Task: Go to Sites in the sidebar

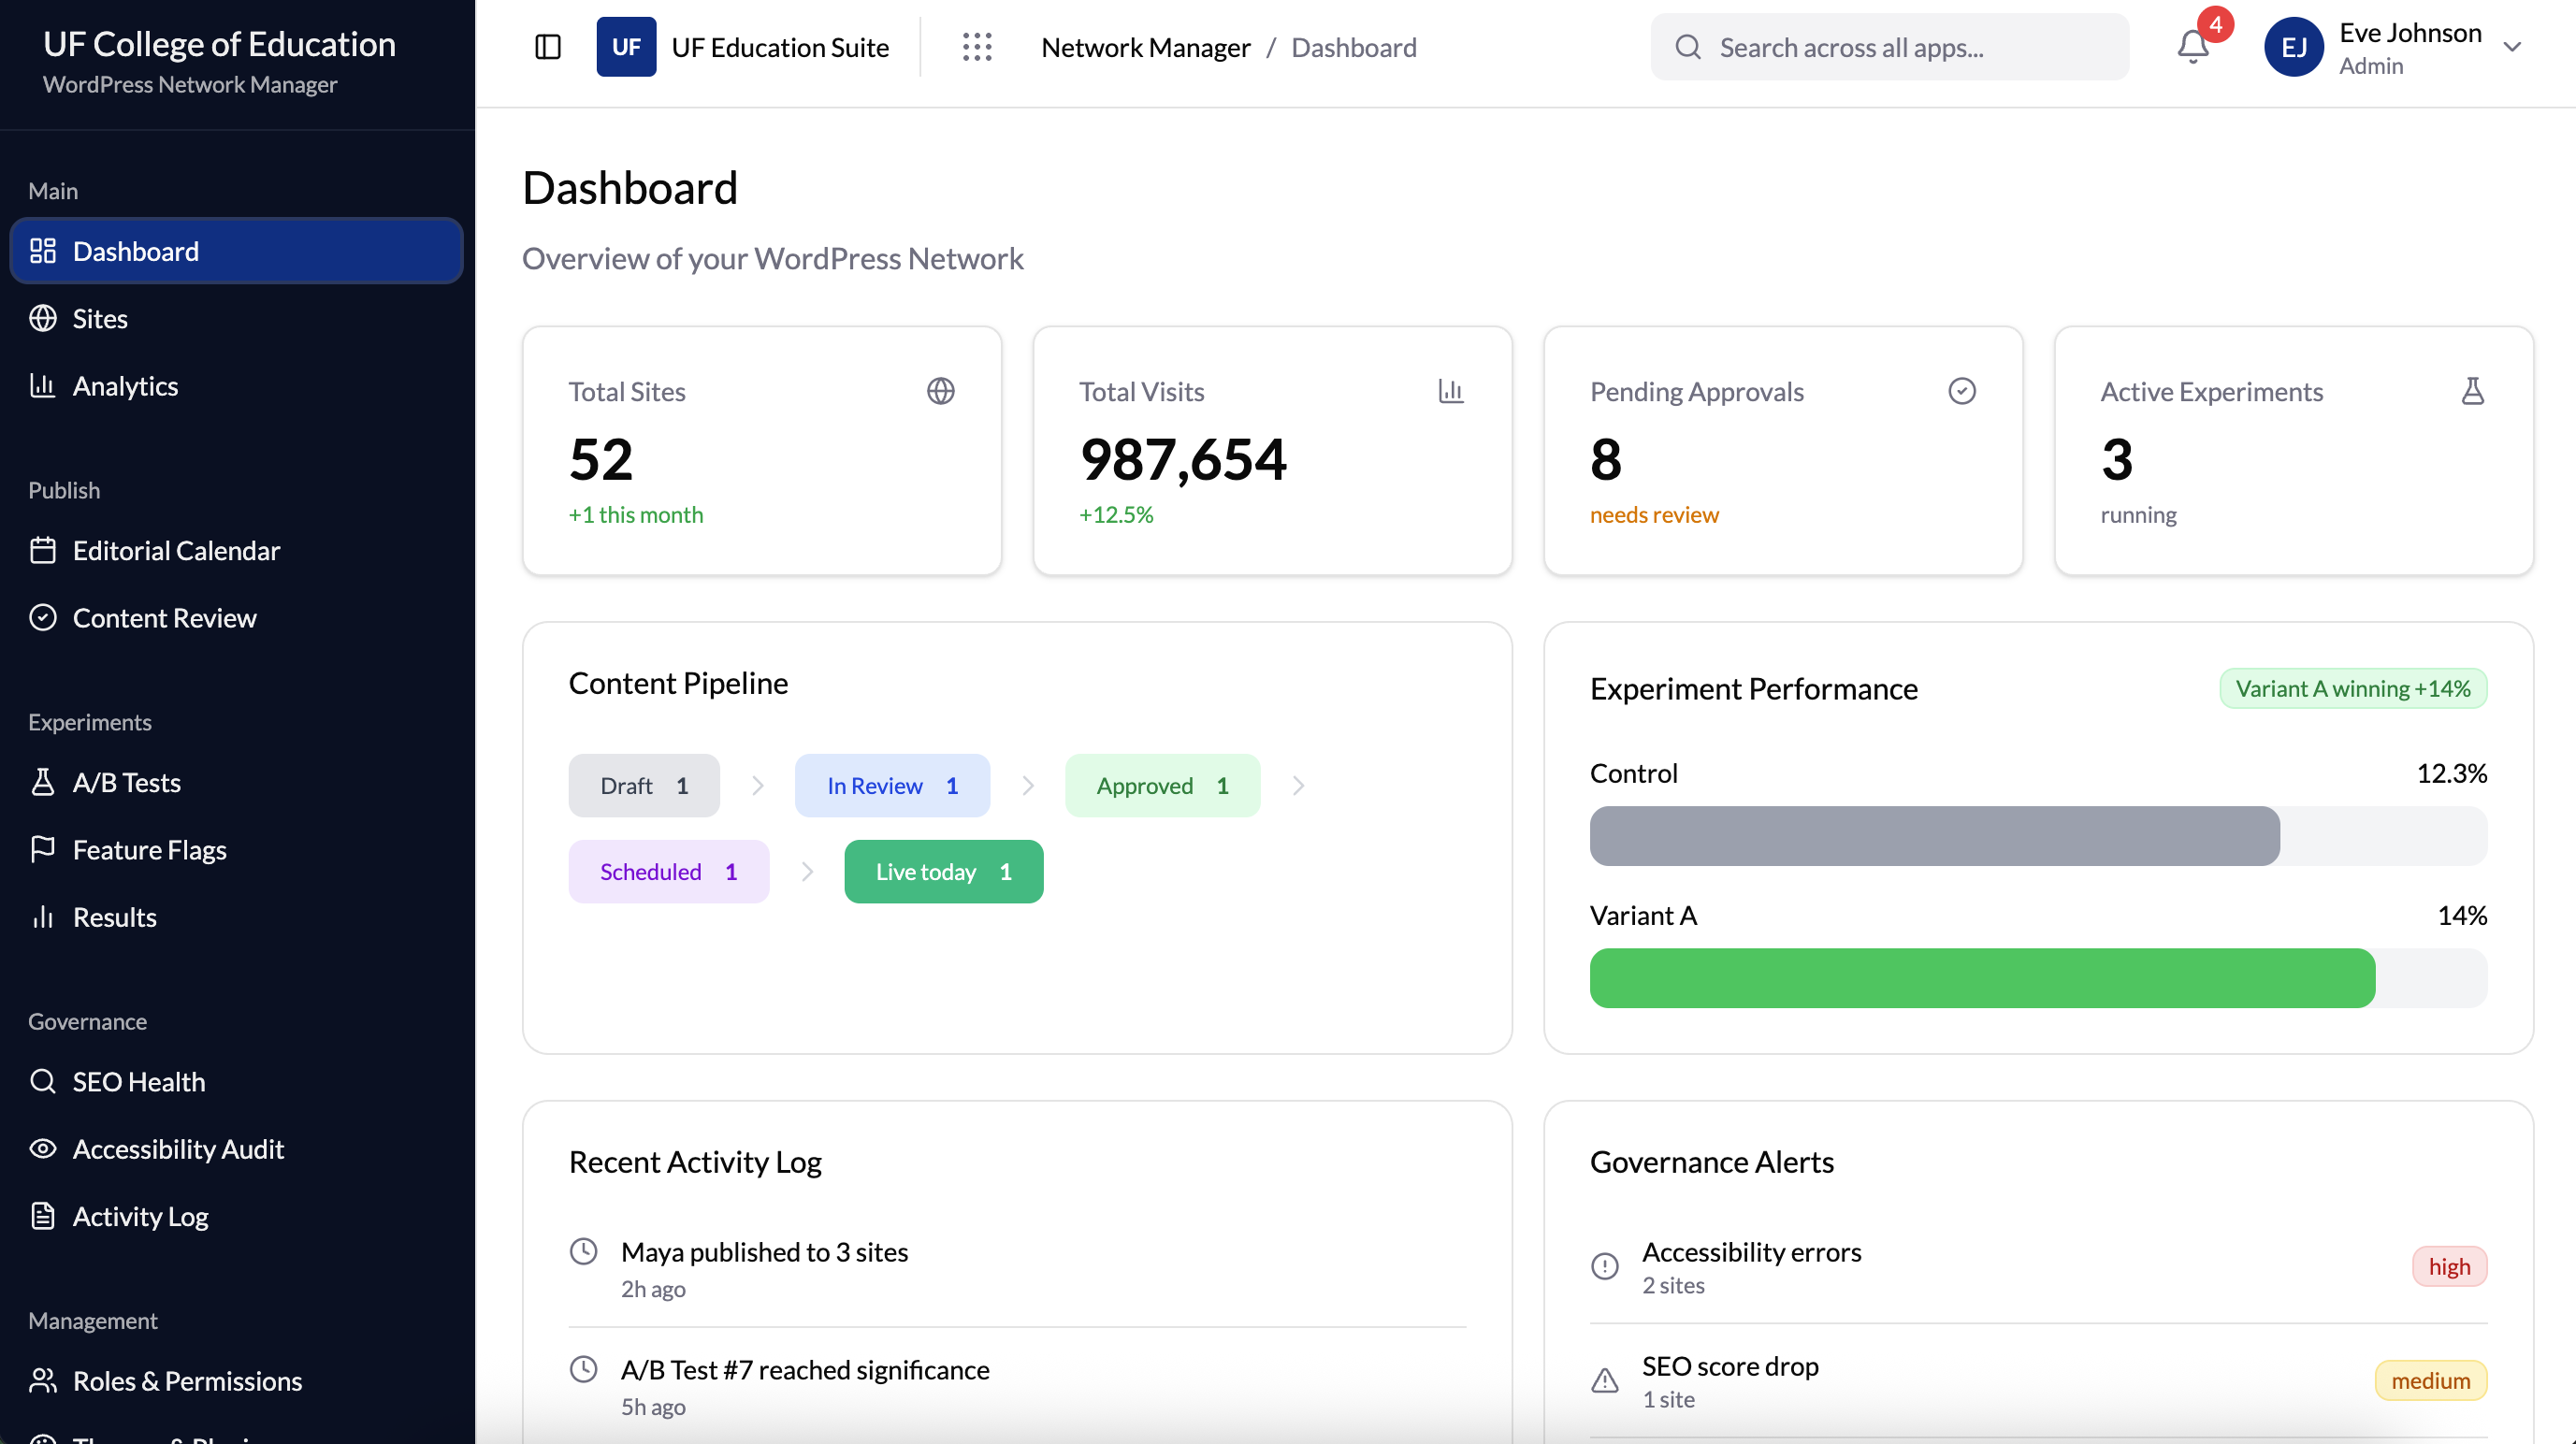Action: pyautogui.click(x=236, y=318)
